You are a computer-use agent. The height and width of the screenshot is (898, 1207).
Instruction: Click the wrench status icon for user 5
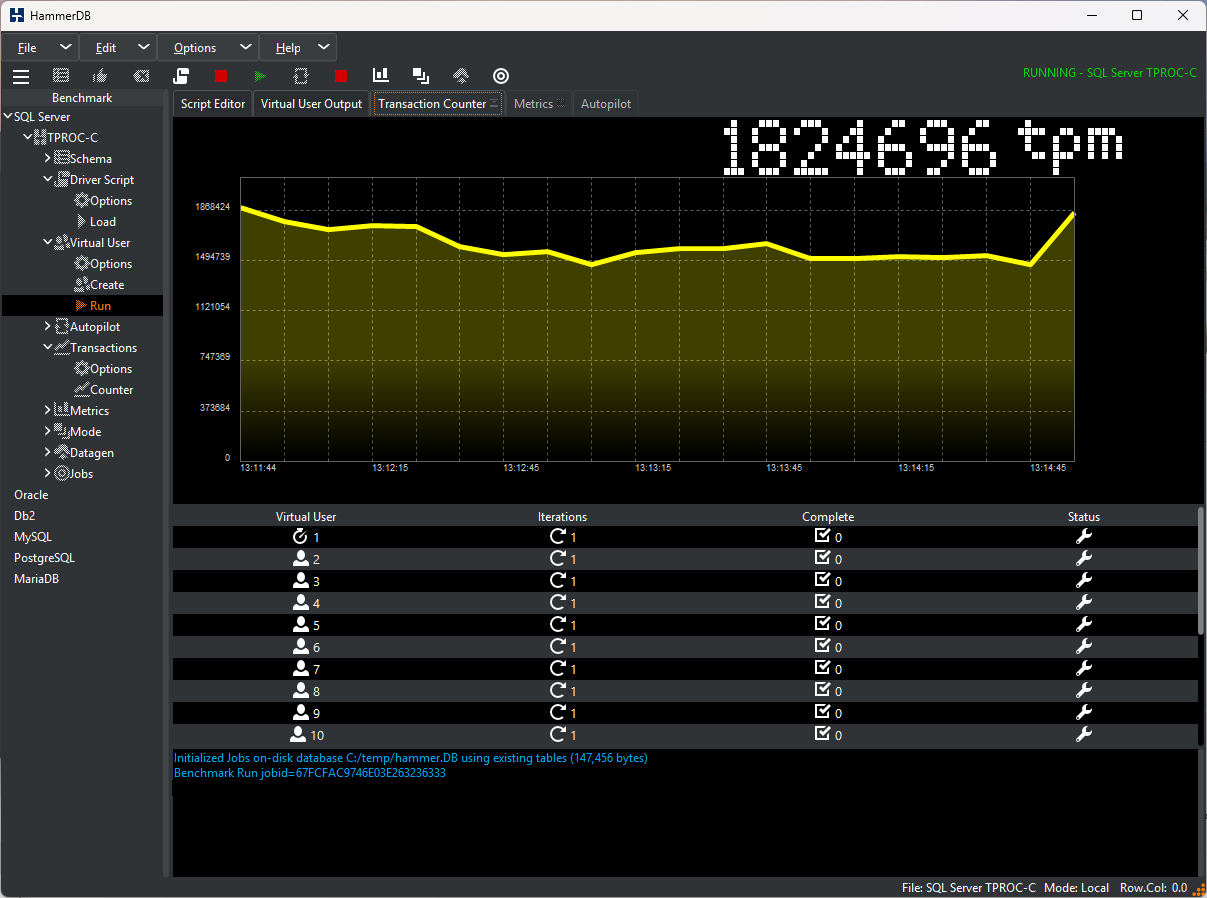1083,625
